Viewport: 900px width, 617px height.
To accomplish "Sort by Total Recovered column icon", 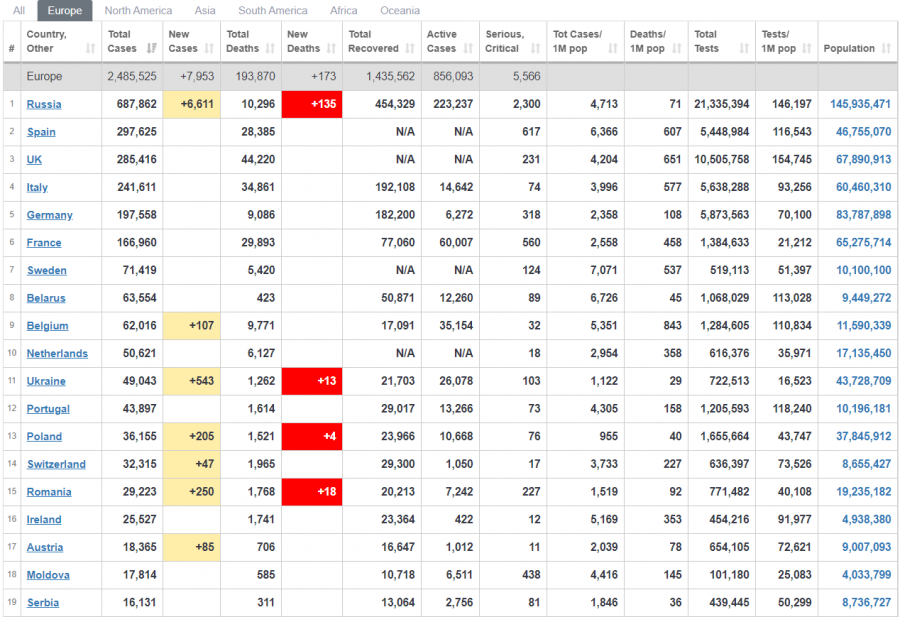I will [410, 48].
